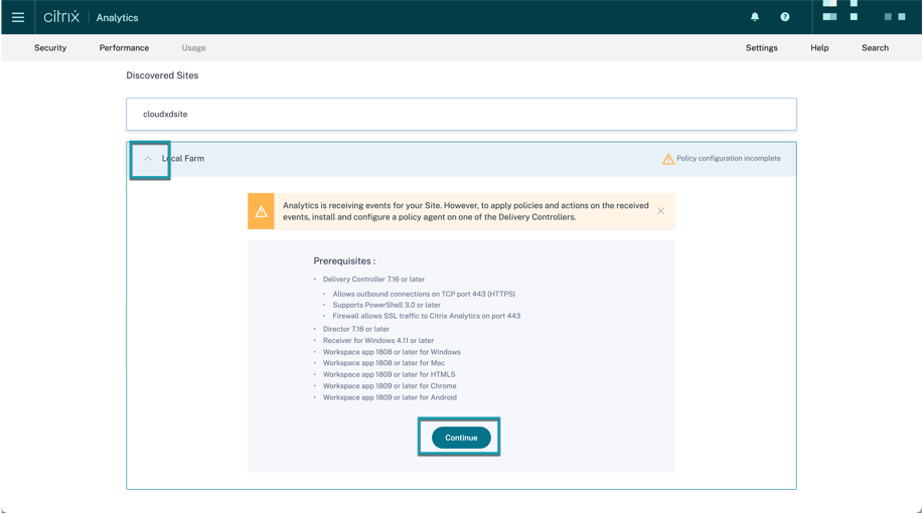
Task: Click the Prerequisites heading
Action: [344, 261]
